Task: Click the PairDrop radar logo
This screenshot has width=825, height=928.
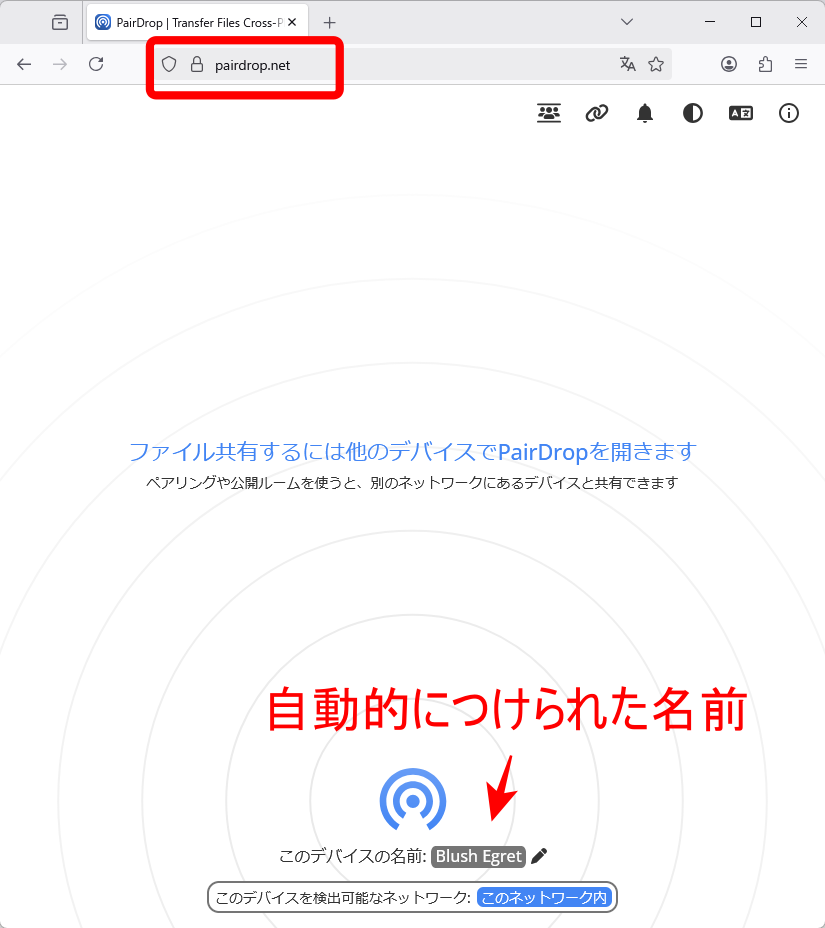Action: [x=412, y=800]
